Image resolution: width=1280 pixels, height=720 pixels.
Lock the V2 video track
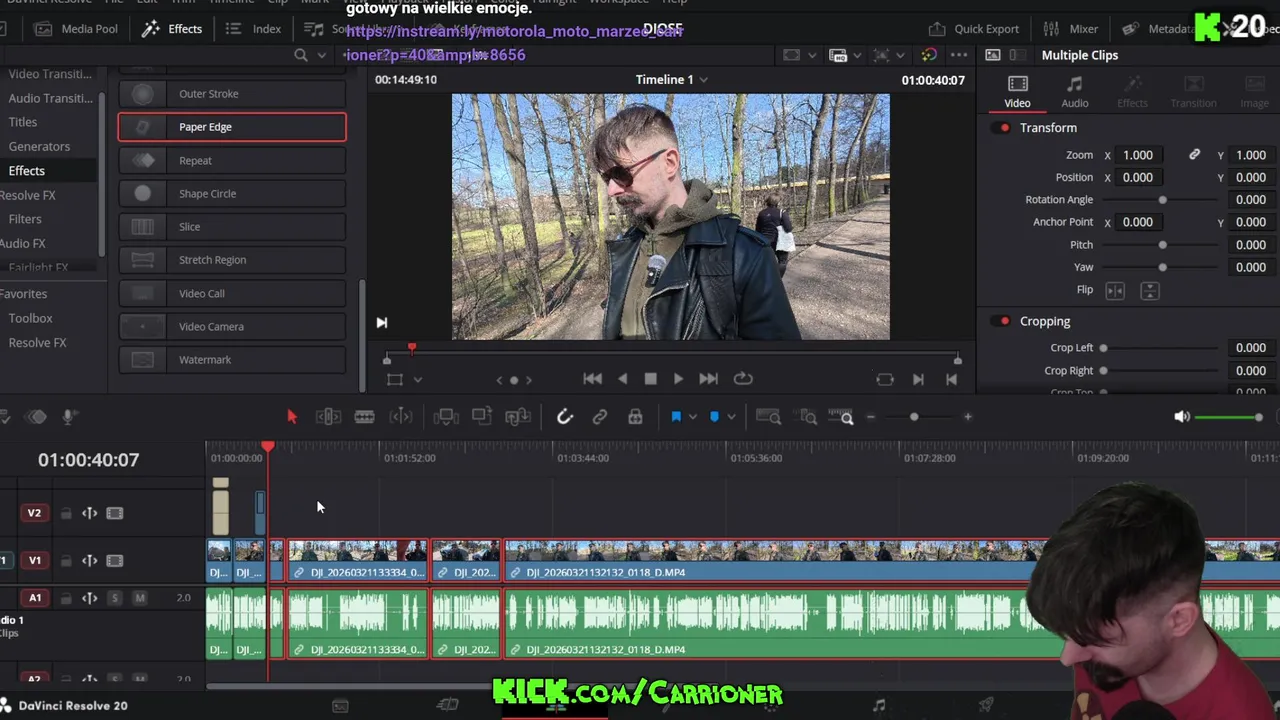66,513
